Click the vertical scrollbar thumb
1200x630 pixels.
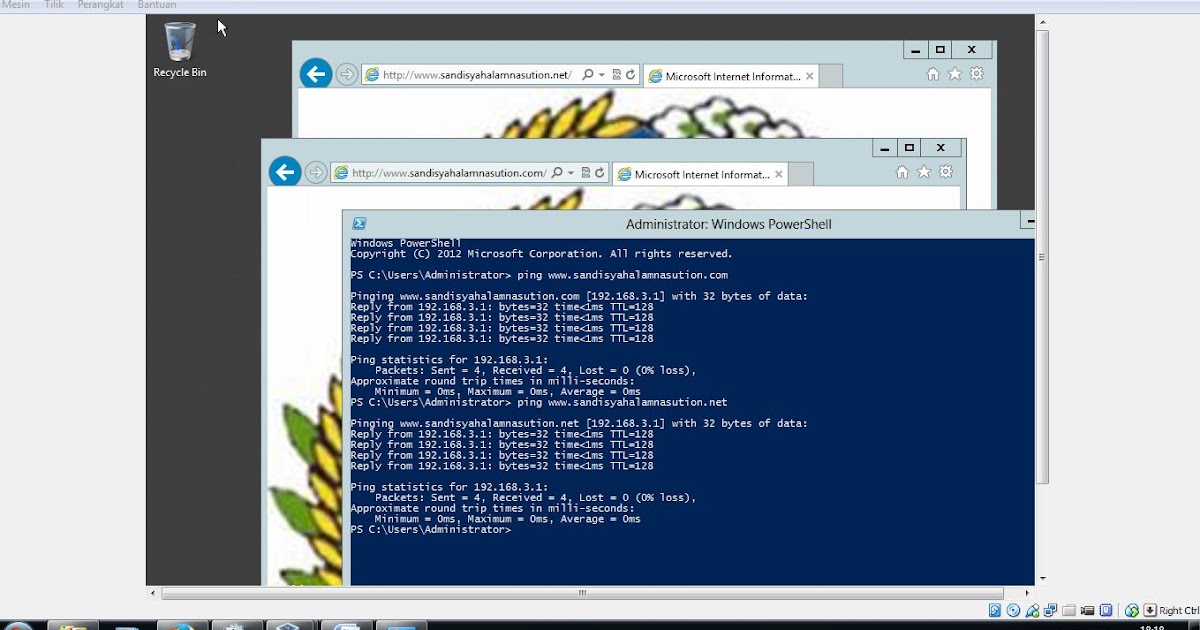point(1043,257)
